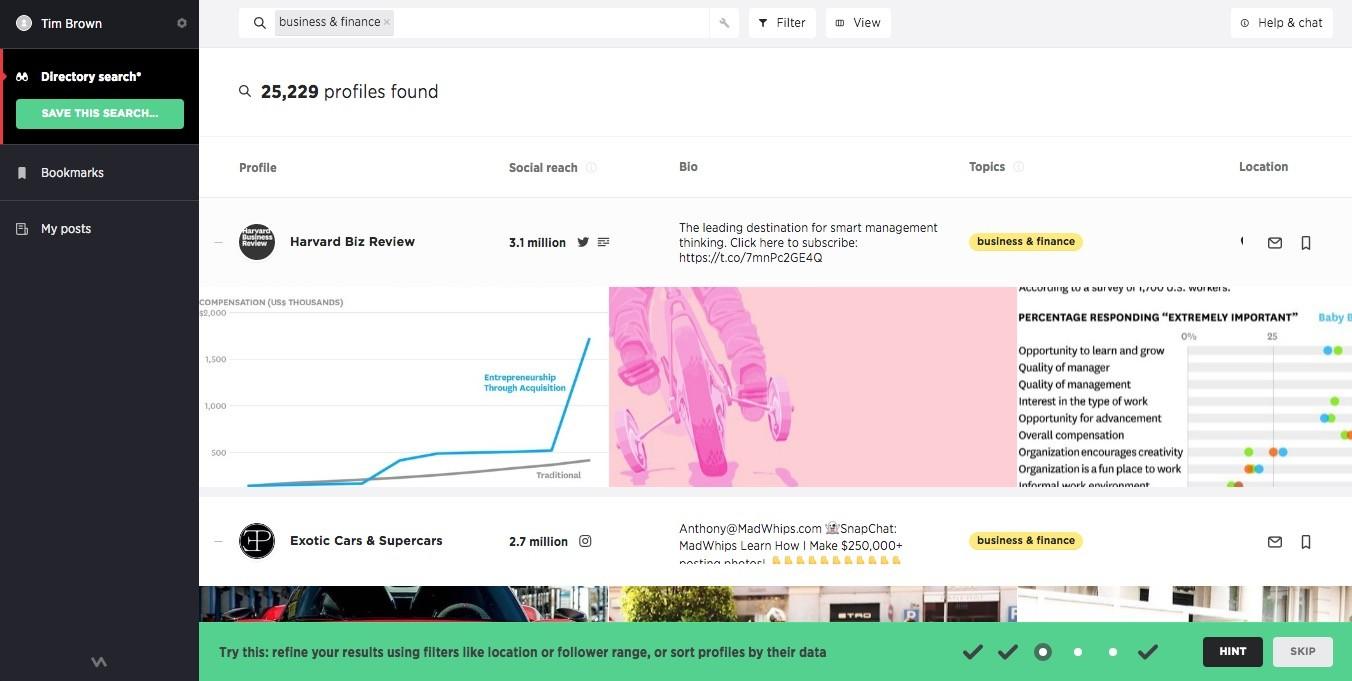Click Harvard Biz Review's business & finance tag

tap(1026, 242)
